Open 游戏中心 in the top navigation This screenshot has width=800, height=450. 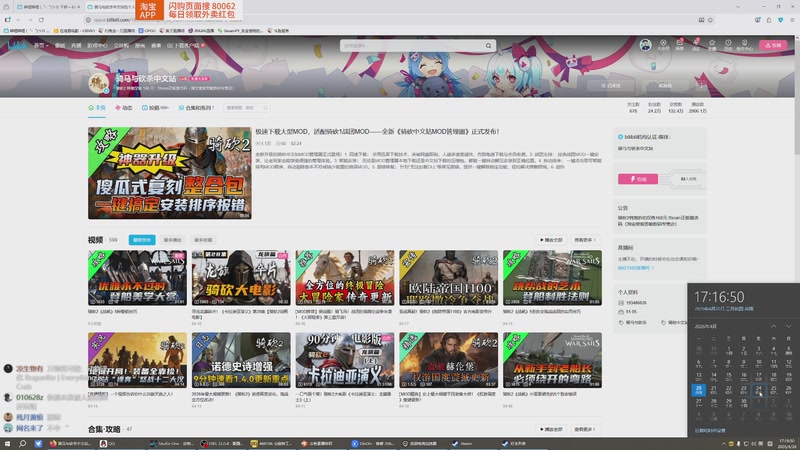click(97, 45)
